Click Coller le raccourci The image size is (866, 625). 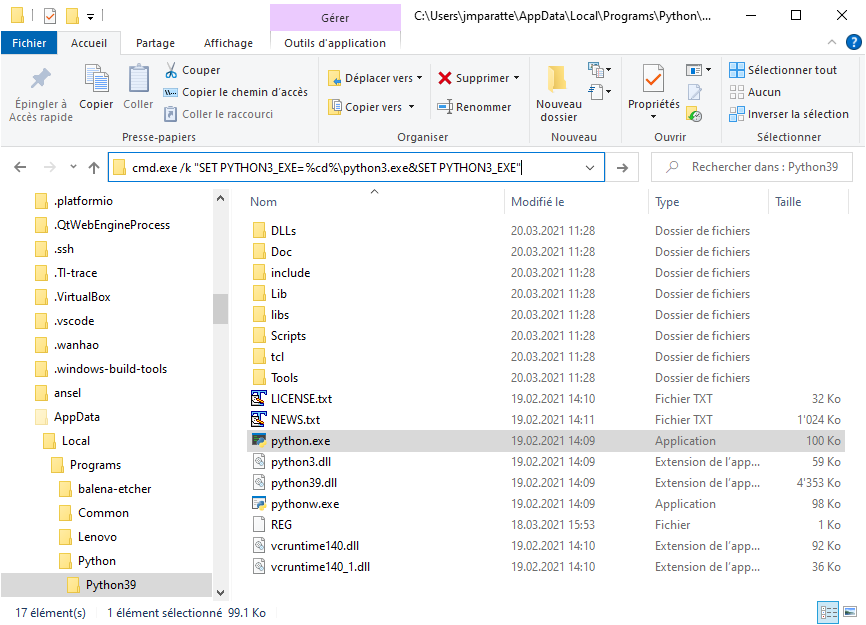(219, 114)
